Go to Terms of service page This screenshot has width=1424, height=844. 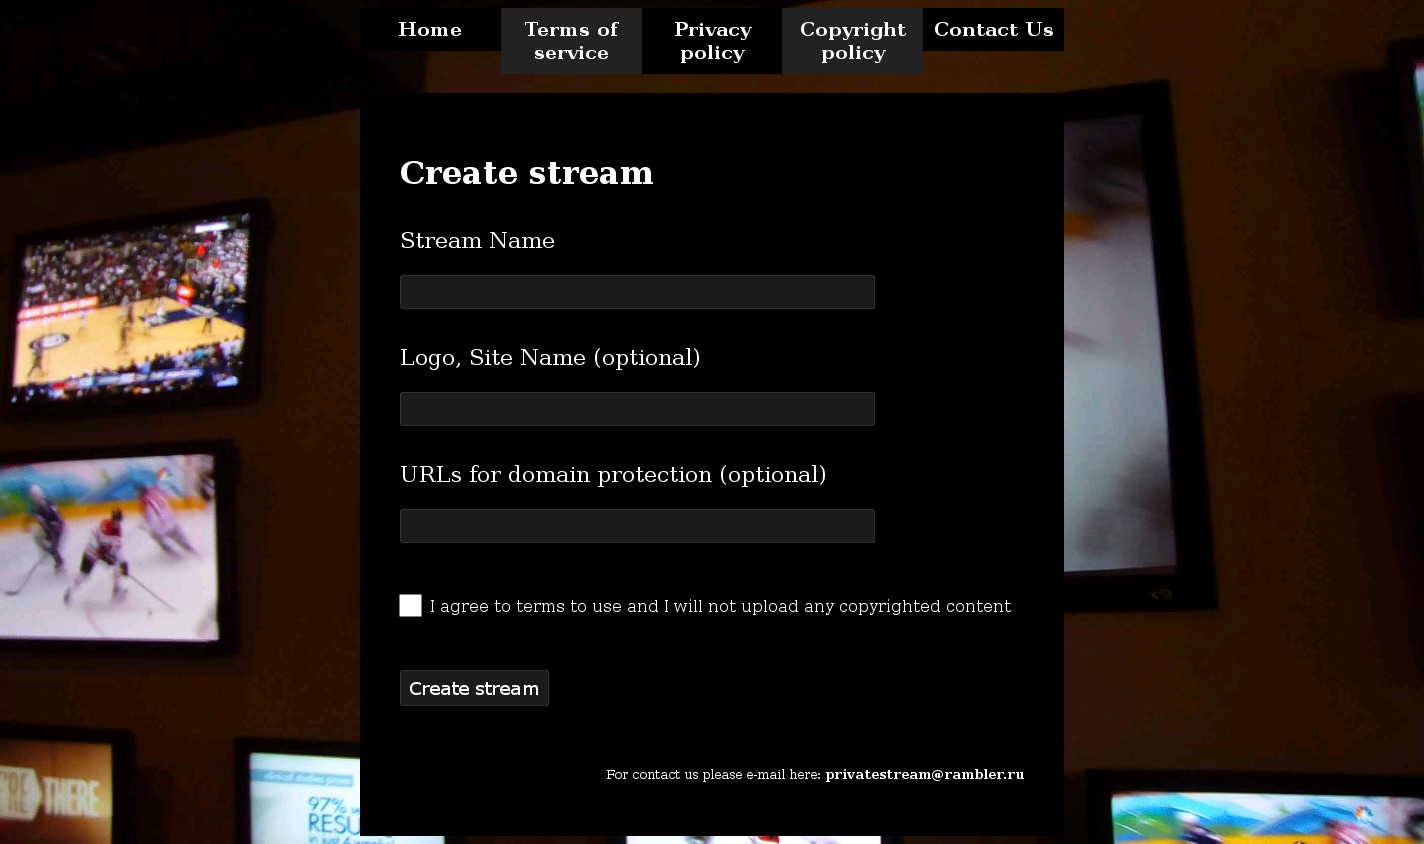point(571,41)
